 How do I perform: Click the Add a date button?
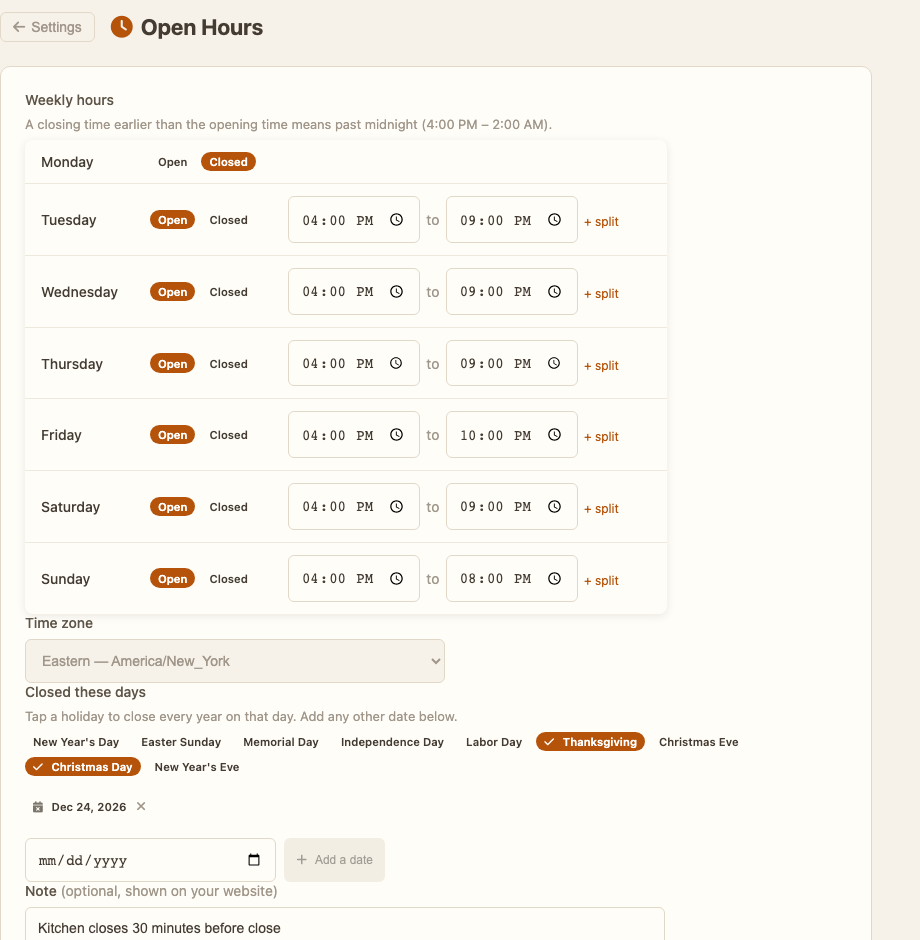[x=334, y=860]
